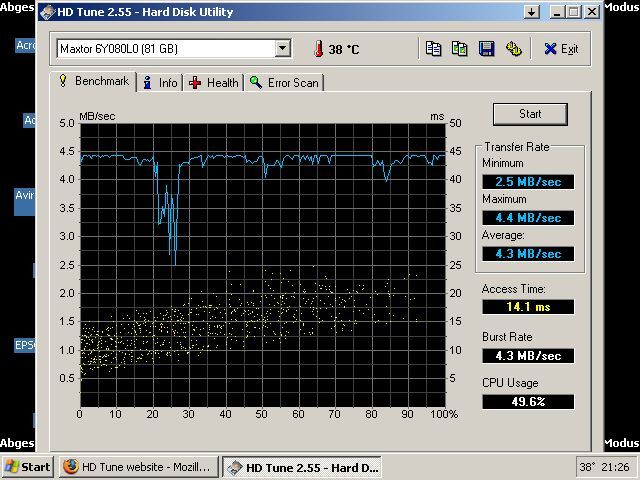
Task: Select the Maxtor 6Y080L0 drive field
Action: click(173, 49)
